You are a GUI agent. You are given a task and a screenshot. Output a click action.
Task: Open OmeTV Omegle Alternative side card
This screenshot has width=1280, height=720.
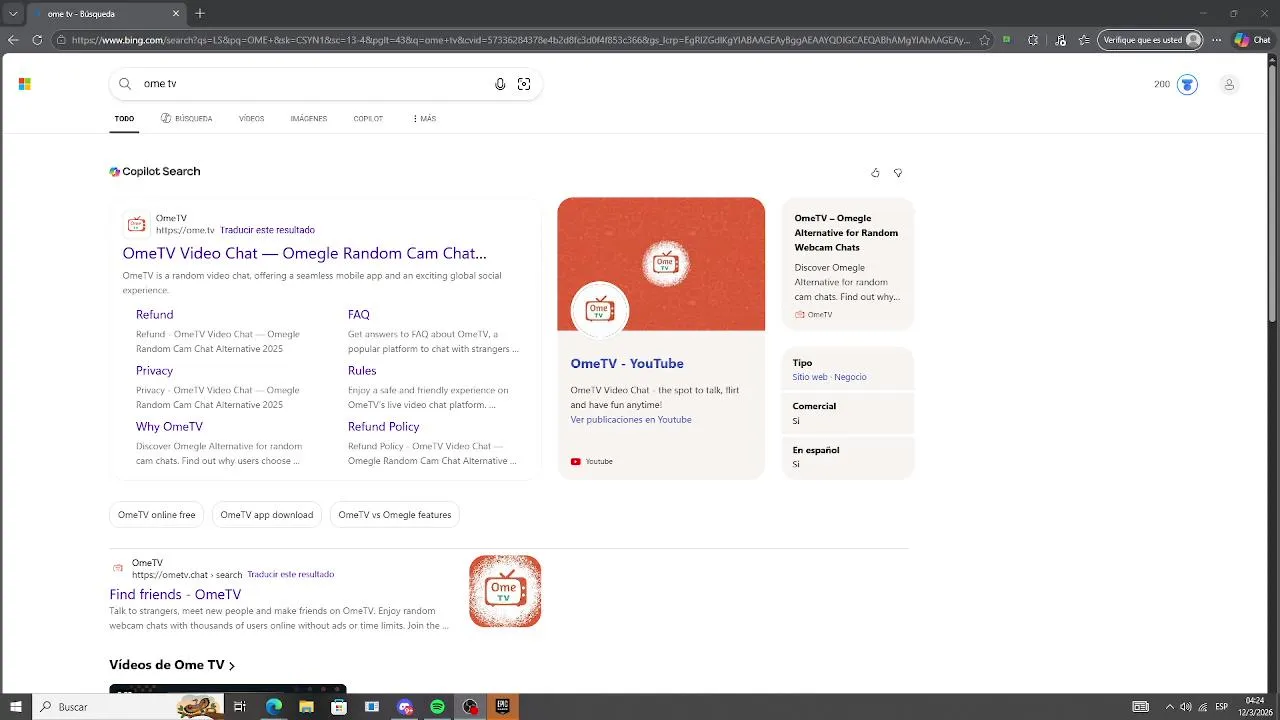[x=848, y=264]
